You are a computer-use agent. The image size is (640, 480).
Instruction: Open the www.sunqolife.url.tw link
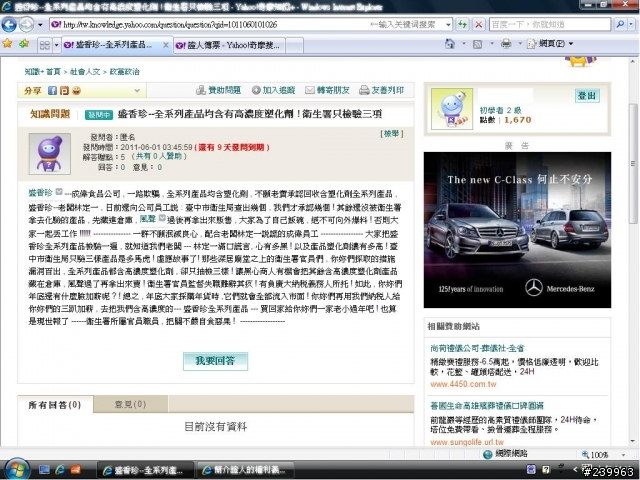tap(467, 442)
